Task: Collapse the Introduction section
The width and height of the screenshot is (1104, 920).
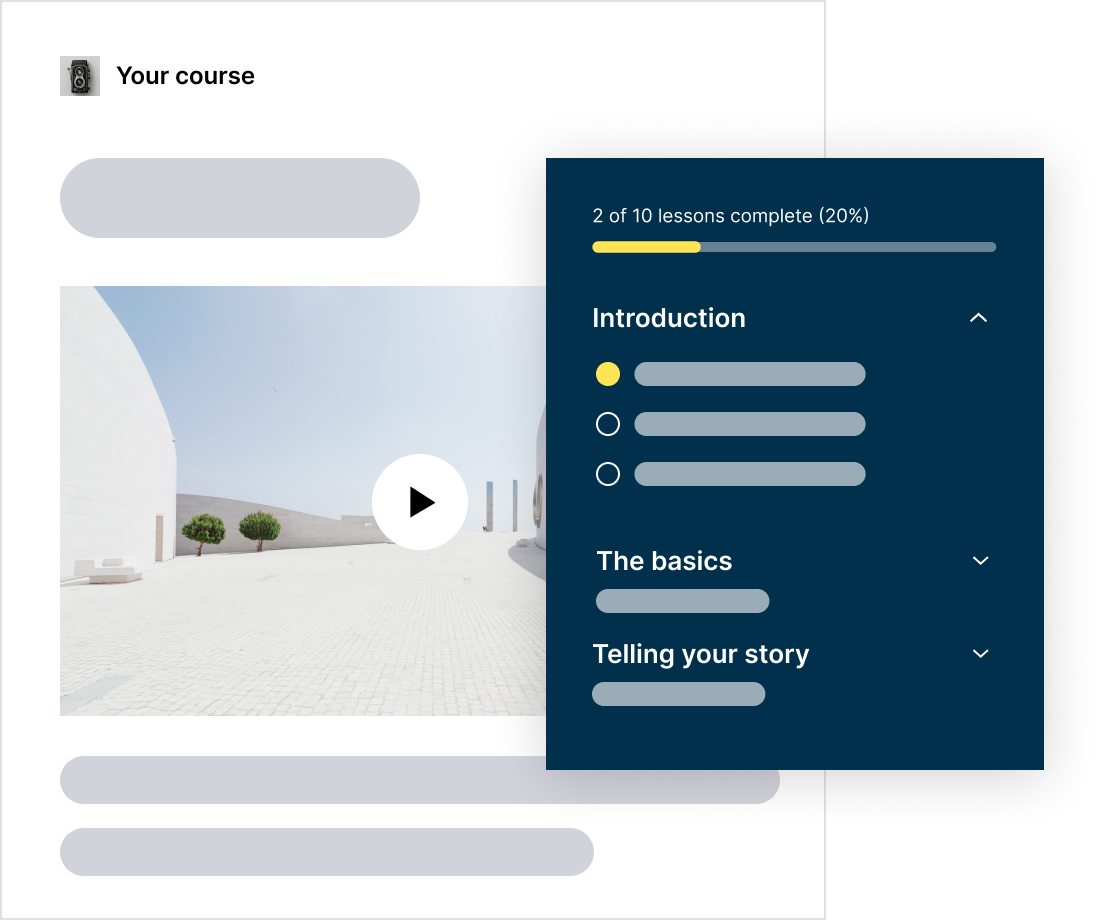Action: [979, 317]
